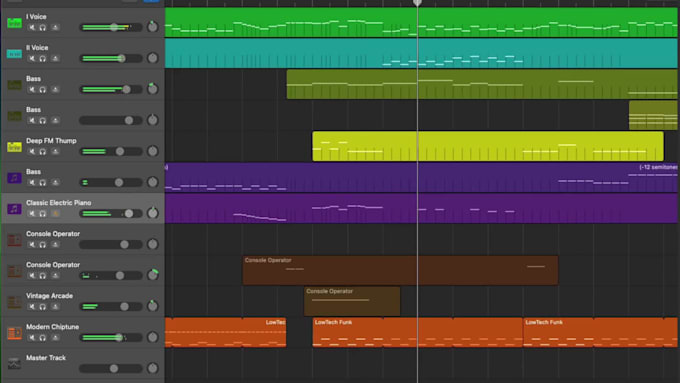Select the teal II Voice MIDI region
This screenshot has height=383, width=680.
(421, 53)
